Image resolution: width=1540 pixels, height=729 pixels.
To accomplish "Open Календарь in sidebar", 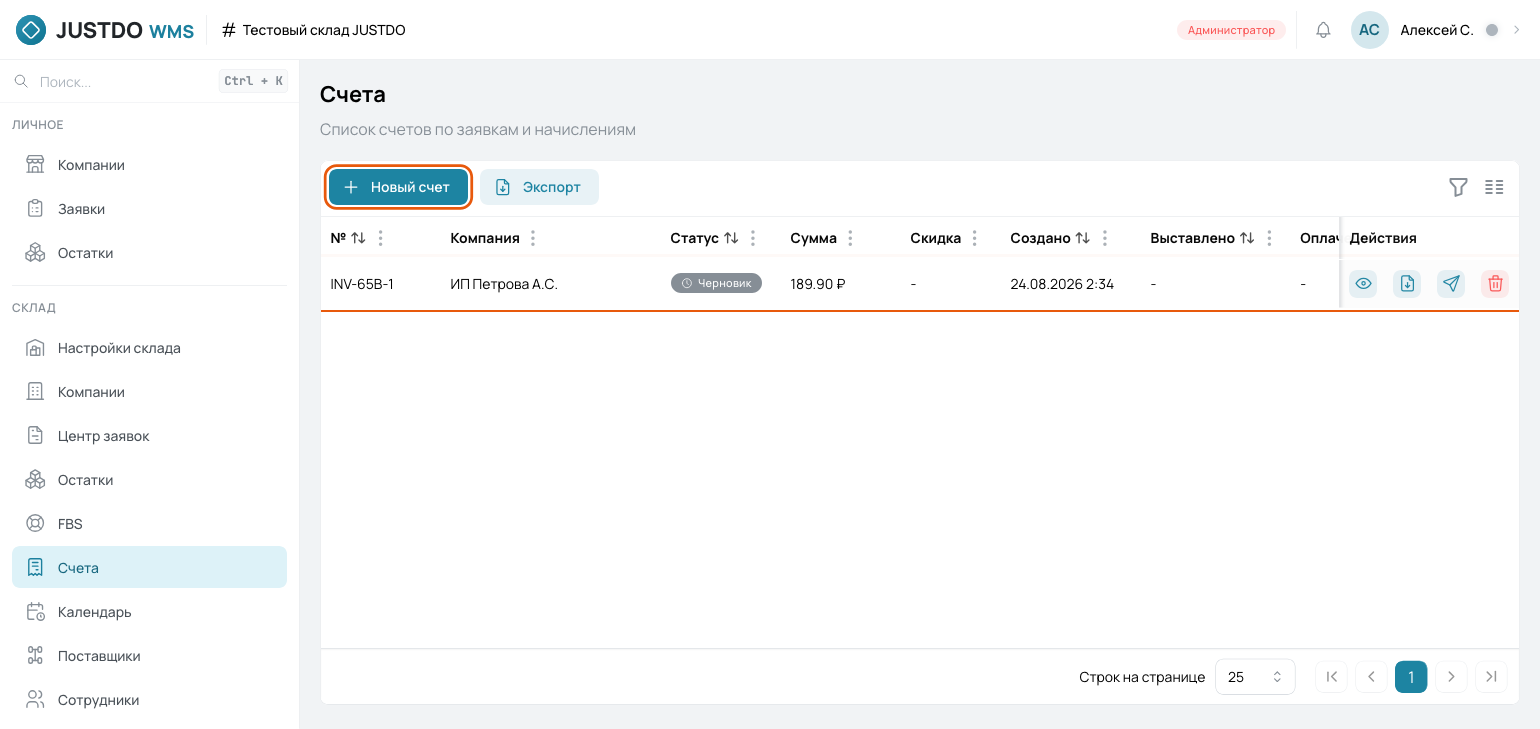I will (149, 612).
